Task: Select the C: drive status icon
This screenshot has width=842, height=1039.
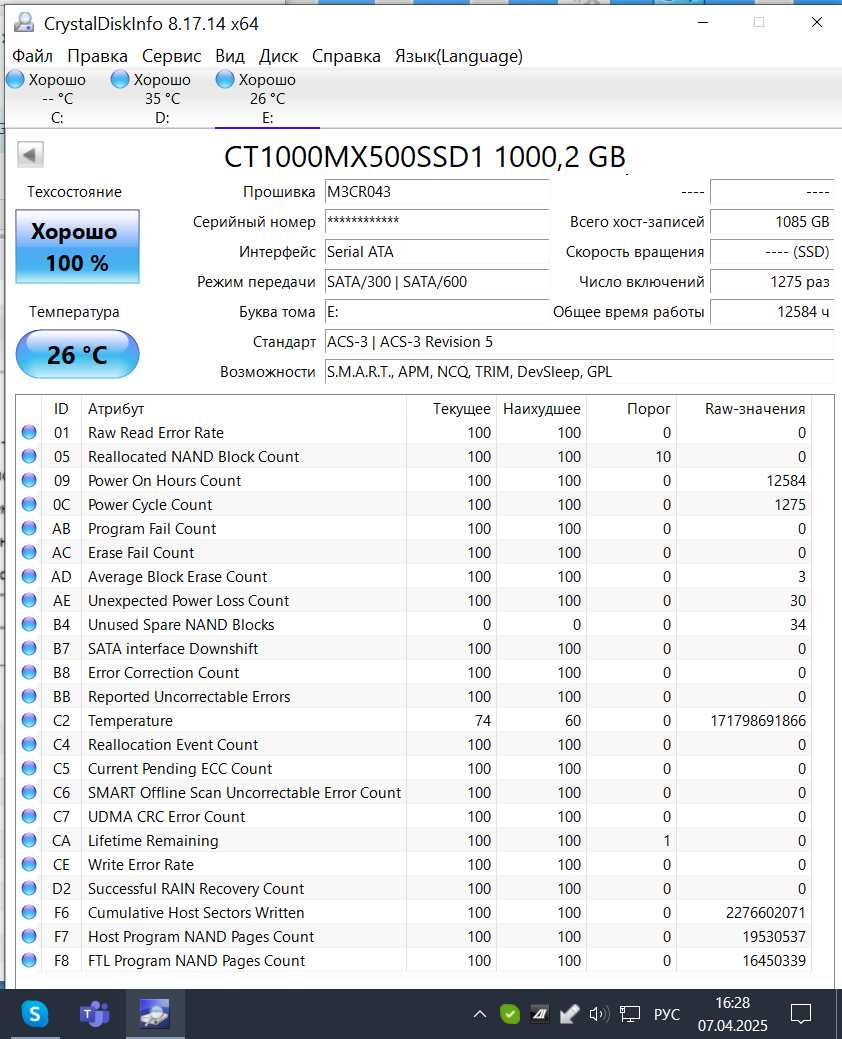Action: click(15, 80)
